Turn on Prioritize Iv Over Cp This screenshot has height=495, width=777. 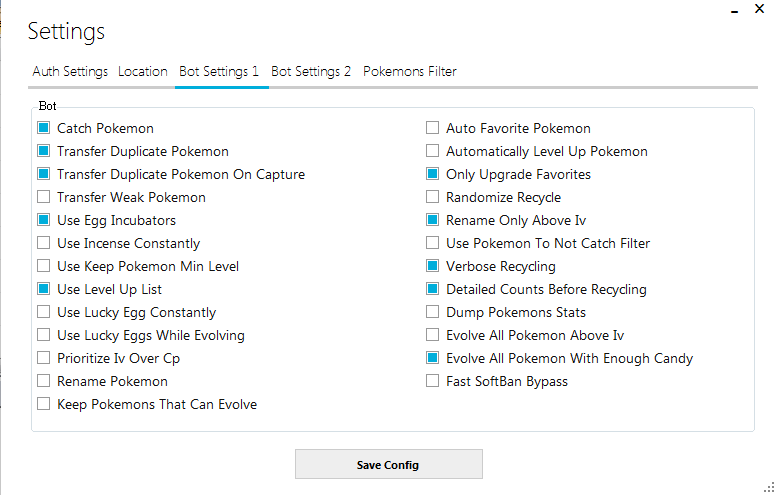click(x=44, y=358)
